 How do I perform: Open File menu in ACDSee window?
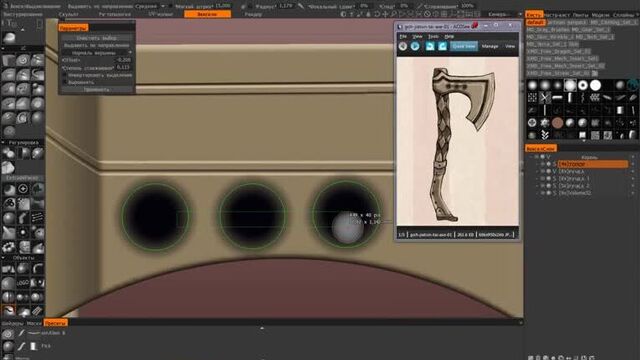coord(403,36)
